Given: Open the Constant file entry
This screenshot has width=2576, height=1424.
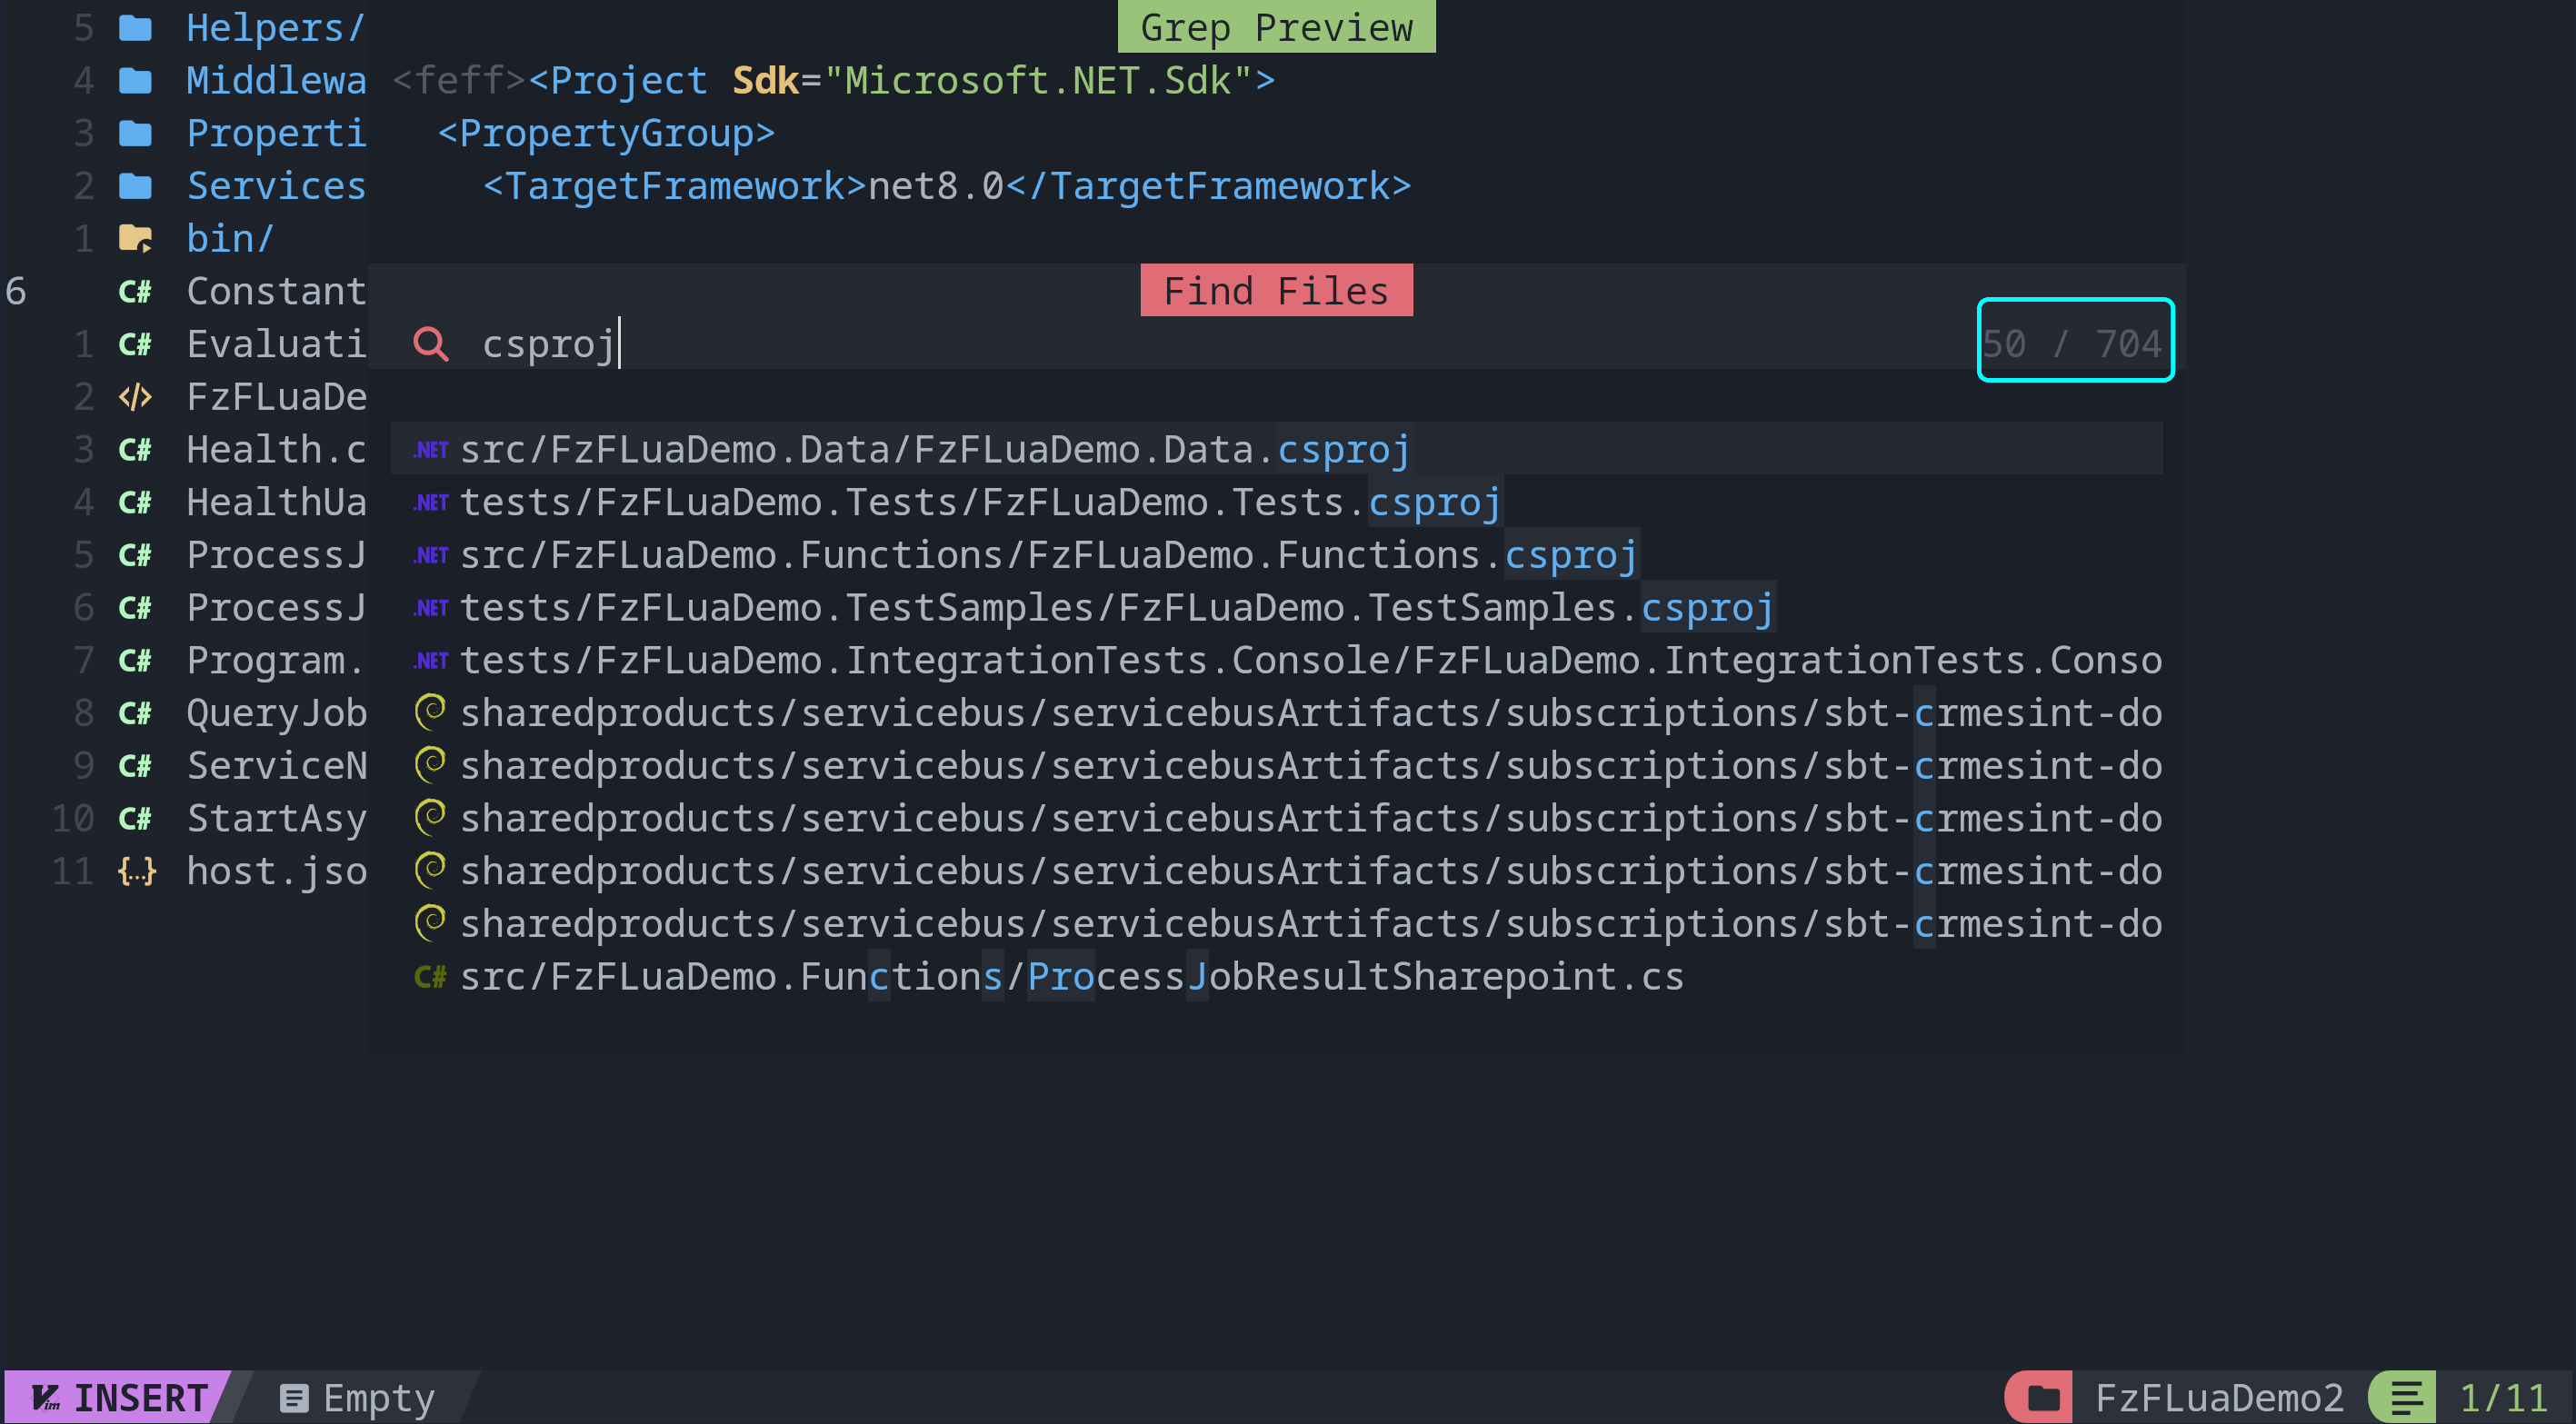Looking at the screenshot, I should click(276, 291).
